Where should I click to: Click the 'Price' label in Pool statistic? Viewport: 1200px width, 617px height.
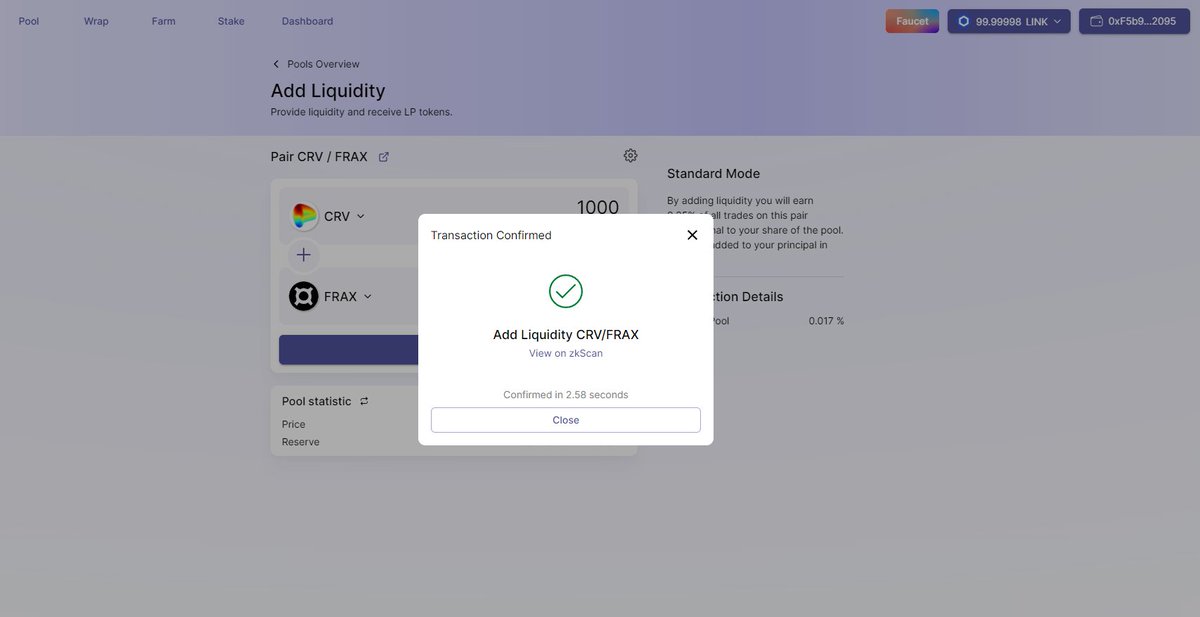[294, 424]
